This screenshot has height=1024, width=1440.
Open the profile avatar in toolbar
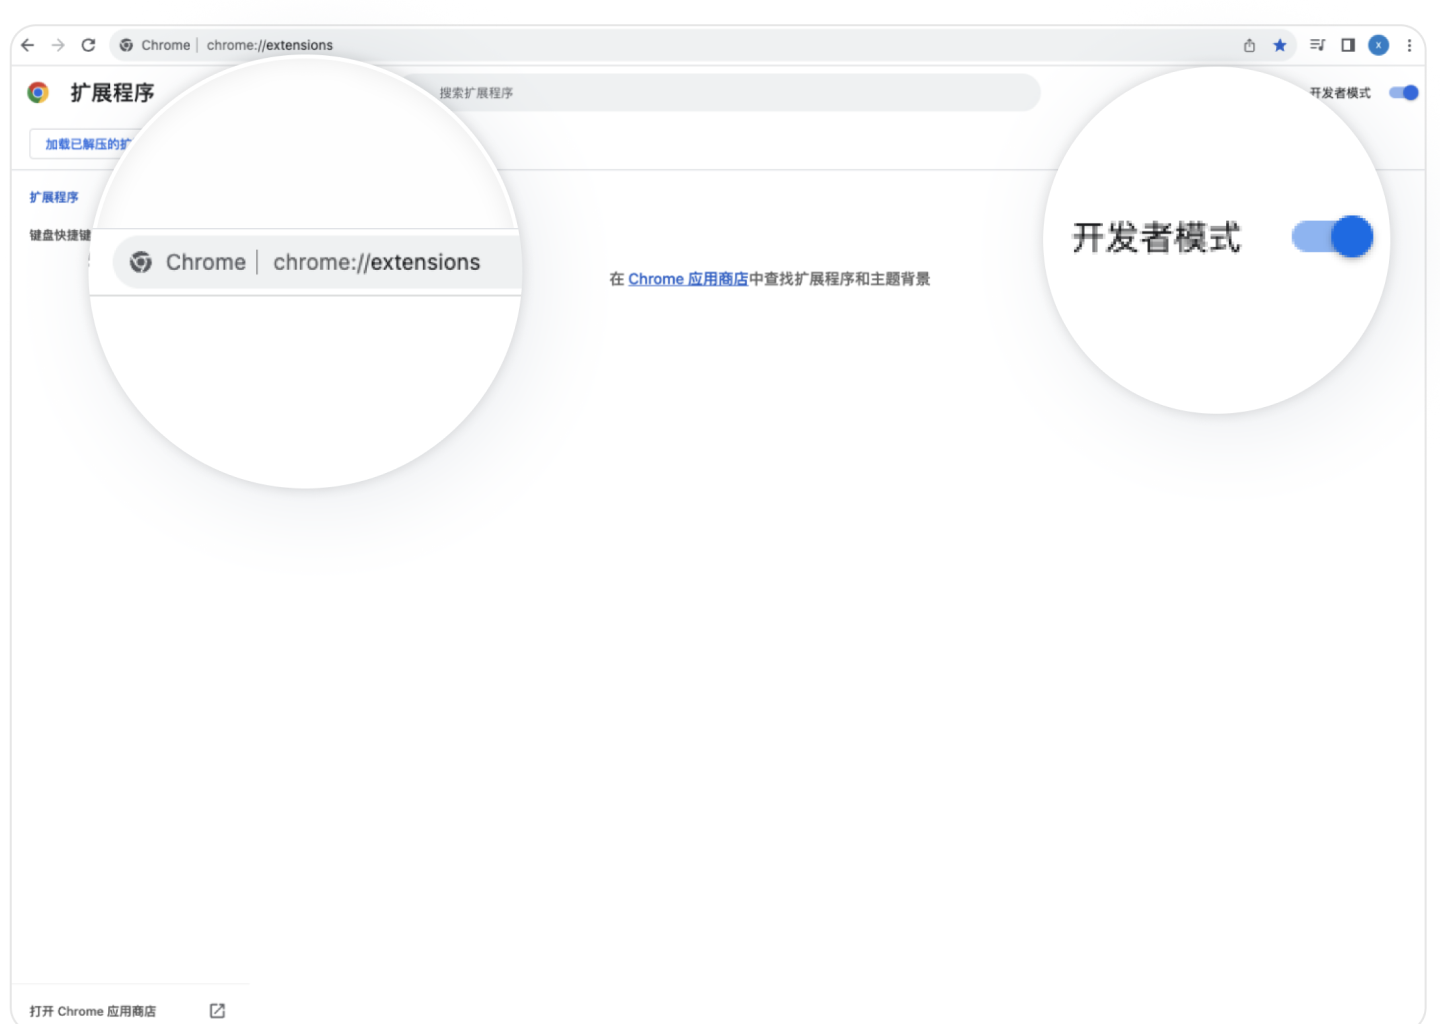[1379, 45]
